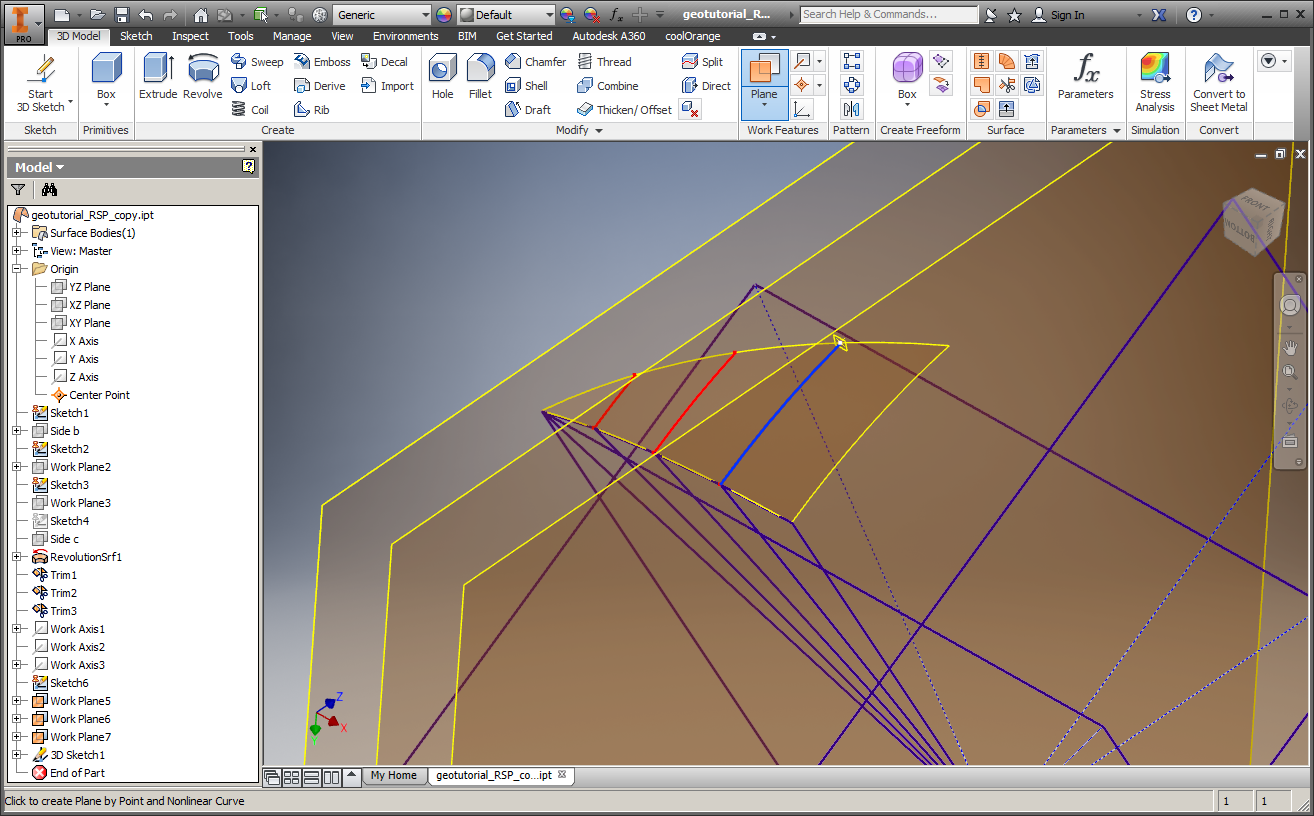Image resolution: width=1314 pixels, height=816 pixels.
Task: Expand the Work Plane5 node
Action: (x=17, y=701)
